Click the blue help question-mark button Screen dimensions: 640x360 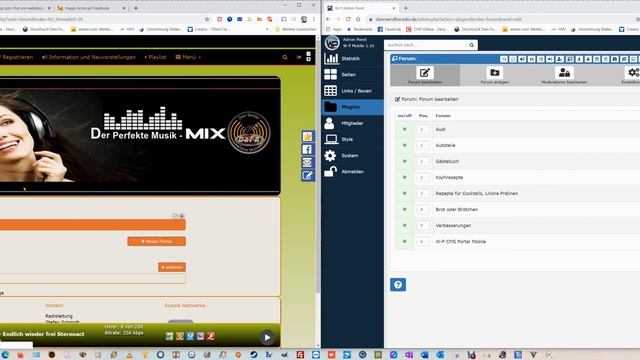coord(398,285)
